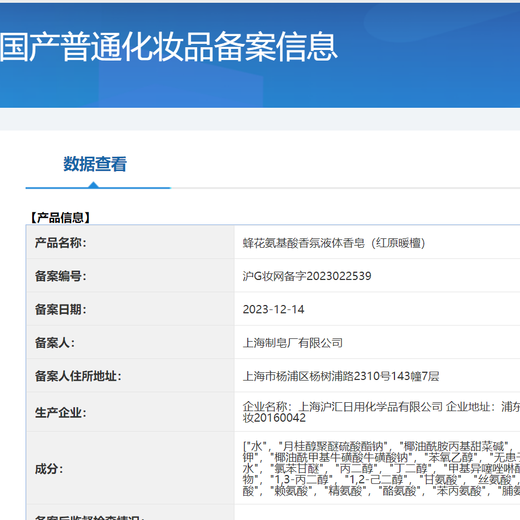Click the 成分 label cell
This screenshot has width=520, height=520.
pos(131,468)
